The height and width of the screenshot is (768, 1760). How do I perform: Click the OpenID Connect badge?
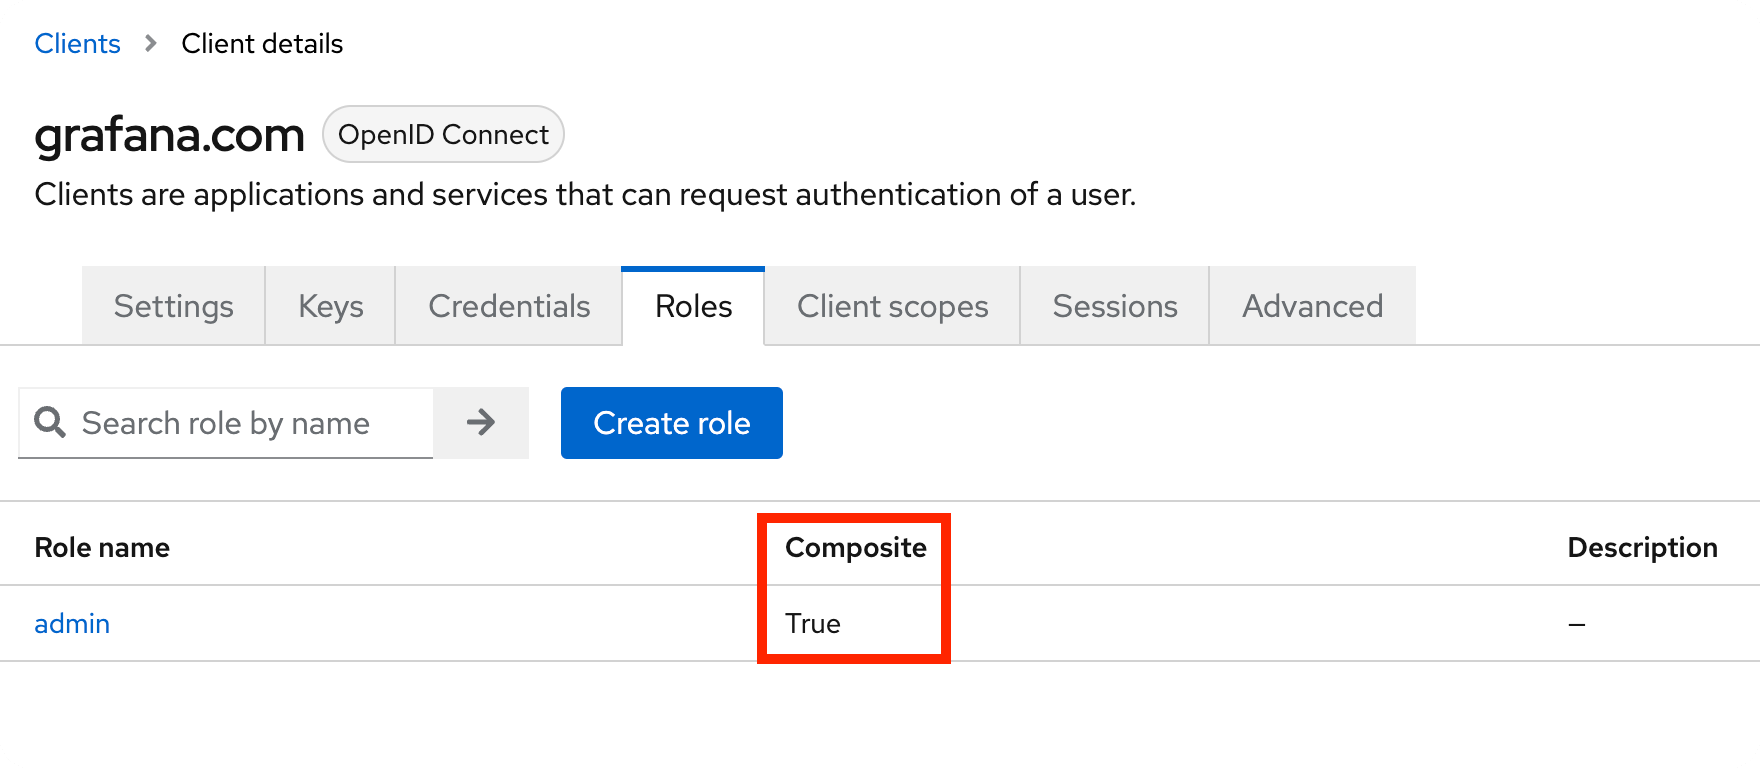[443, 134]
